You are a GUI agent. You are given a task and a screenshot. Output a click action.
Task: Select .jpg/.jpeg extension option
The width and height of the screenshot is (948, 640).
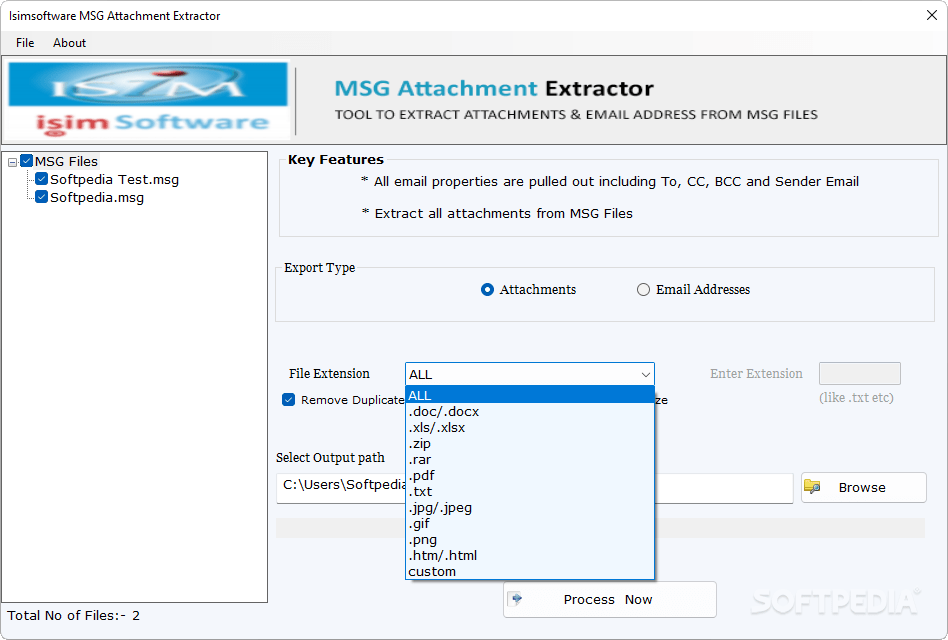click(530, 508)
